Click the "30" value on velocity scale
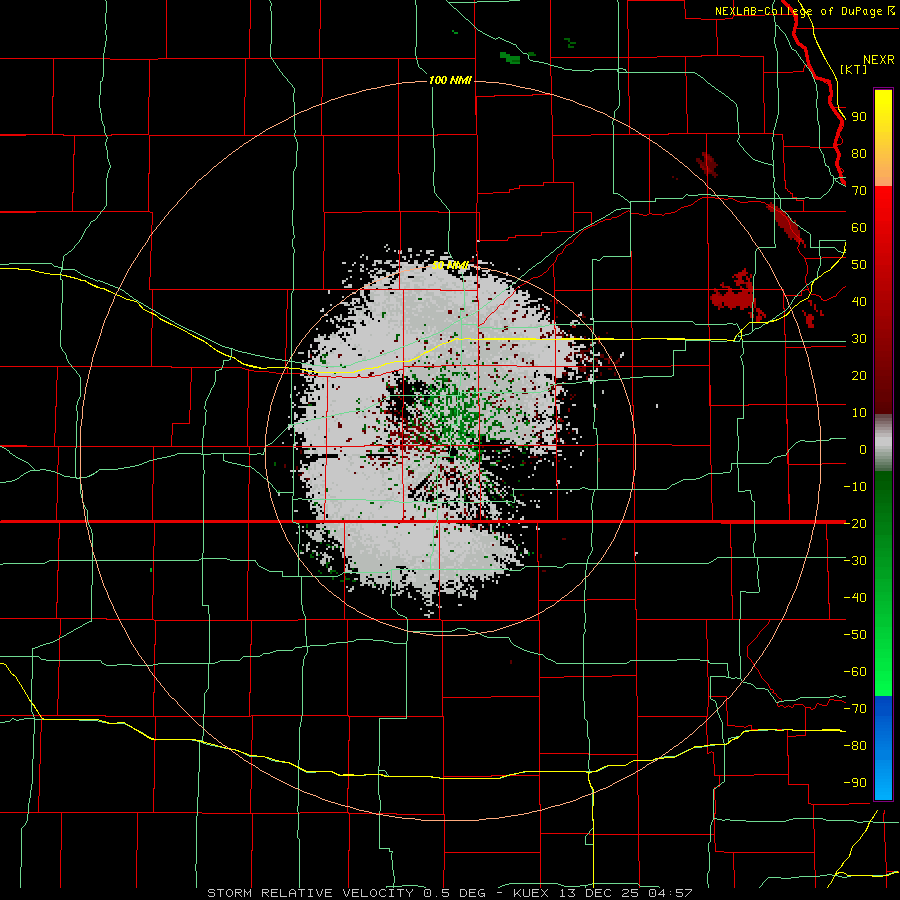900x900 pixels. [859, 339]
